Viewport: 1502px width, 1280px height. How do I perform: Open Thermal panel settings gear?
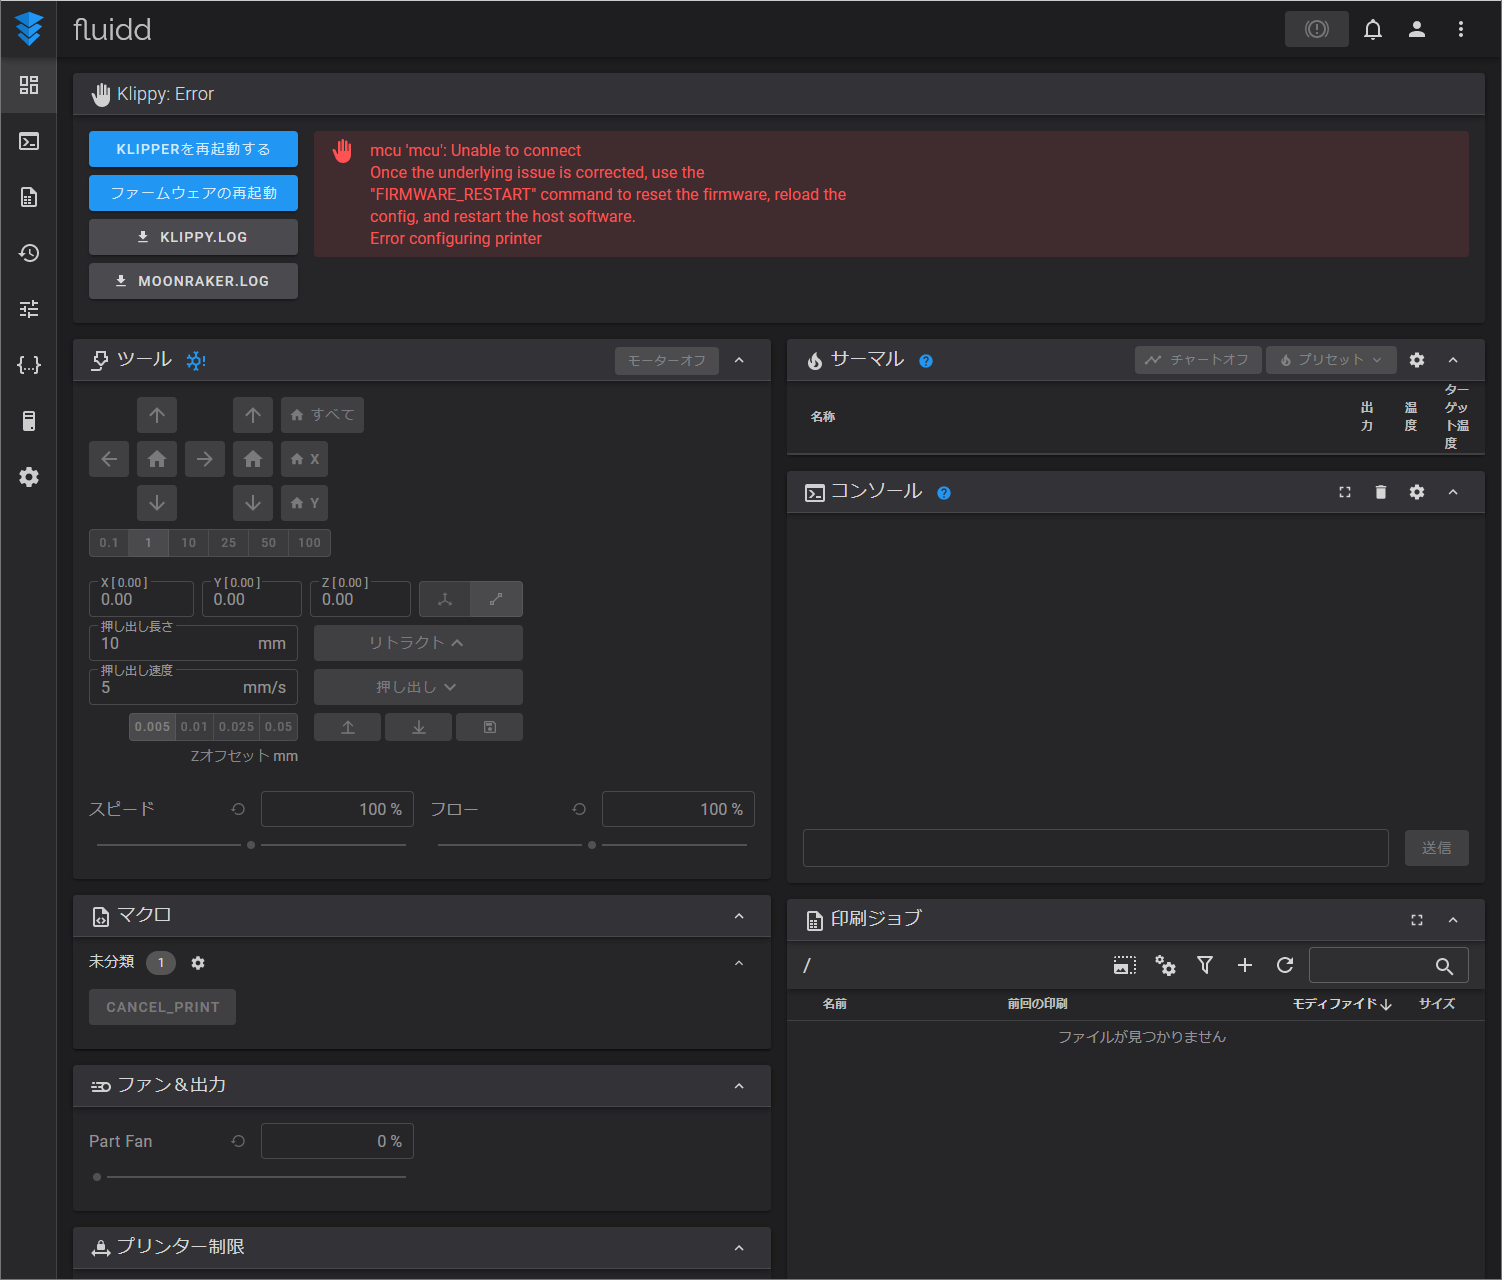[x=1417, y=360]
